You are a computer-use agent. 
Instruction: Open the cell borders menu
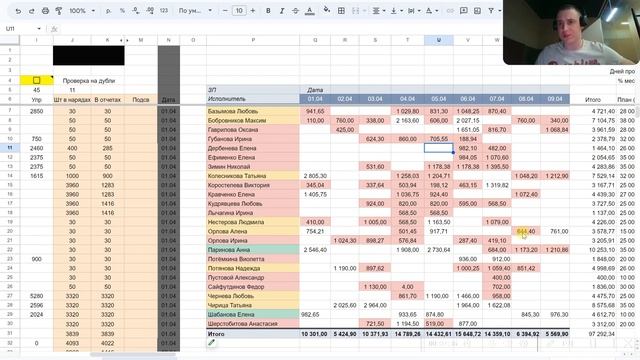tap(341, 11)
